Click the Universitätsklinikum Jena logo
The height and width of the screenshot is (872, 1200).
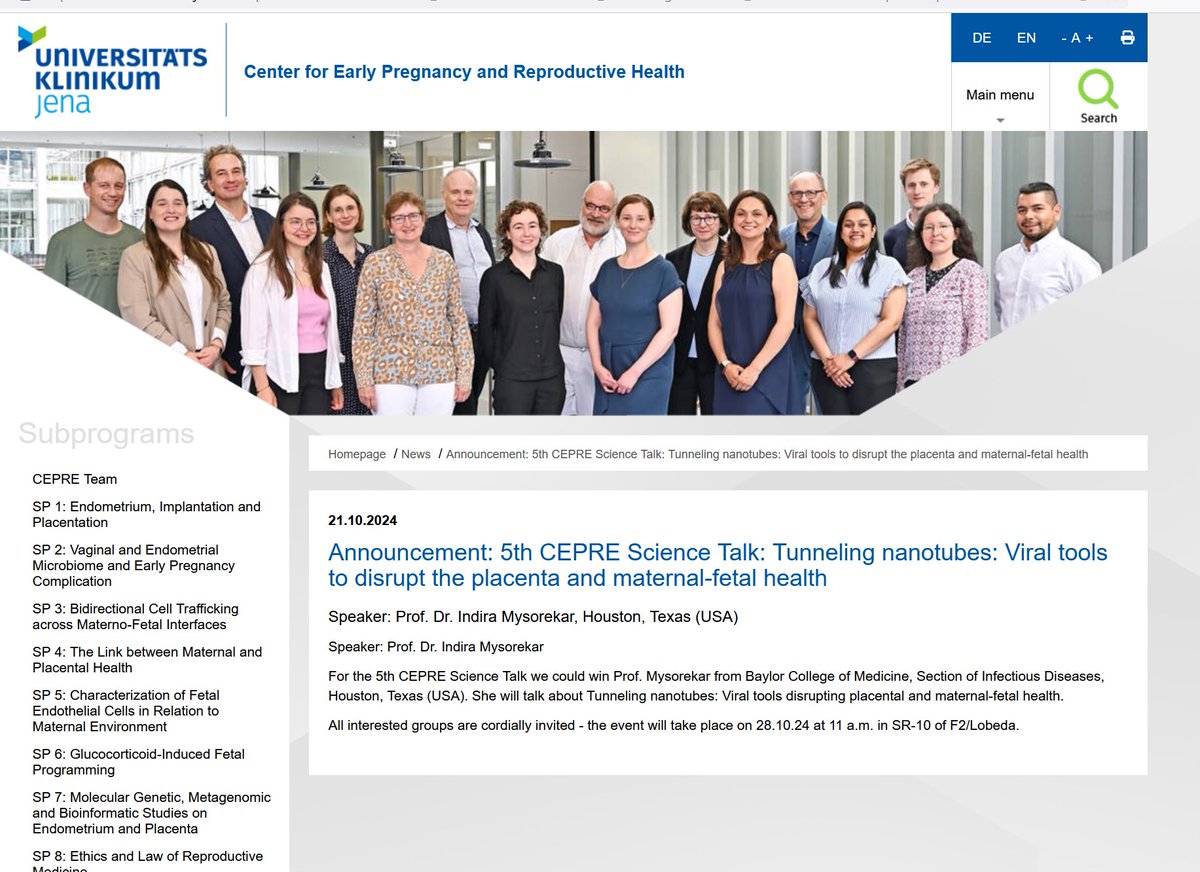coord(112,71)
